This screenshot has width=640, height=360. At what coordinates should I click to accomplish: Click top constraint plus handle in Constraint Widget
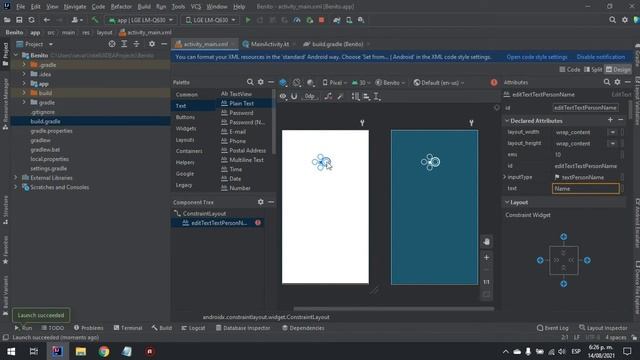564,237
